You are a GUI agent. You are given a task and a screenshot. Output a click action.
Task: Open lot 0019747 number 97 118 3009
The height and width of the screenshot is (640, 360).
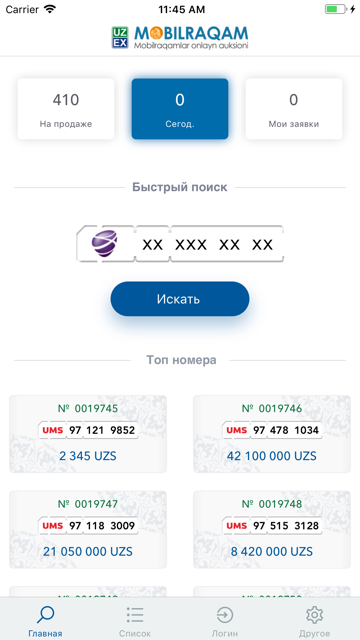[x=88, y=529]
